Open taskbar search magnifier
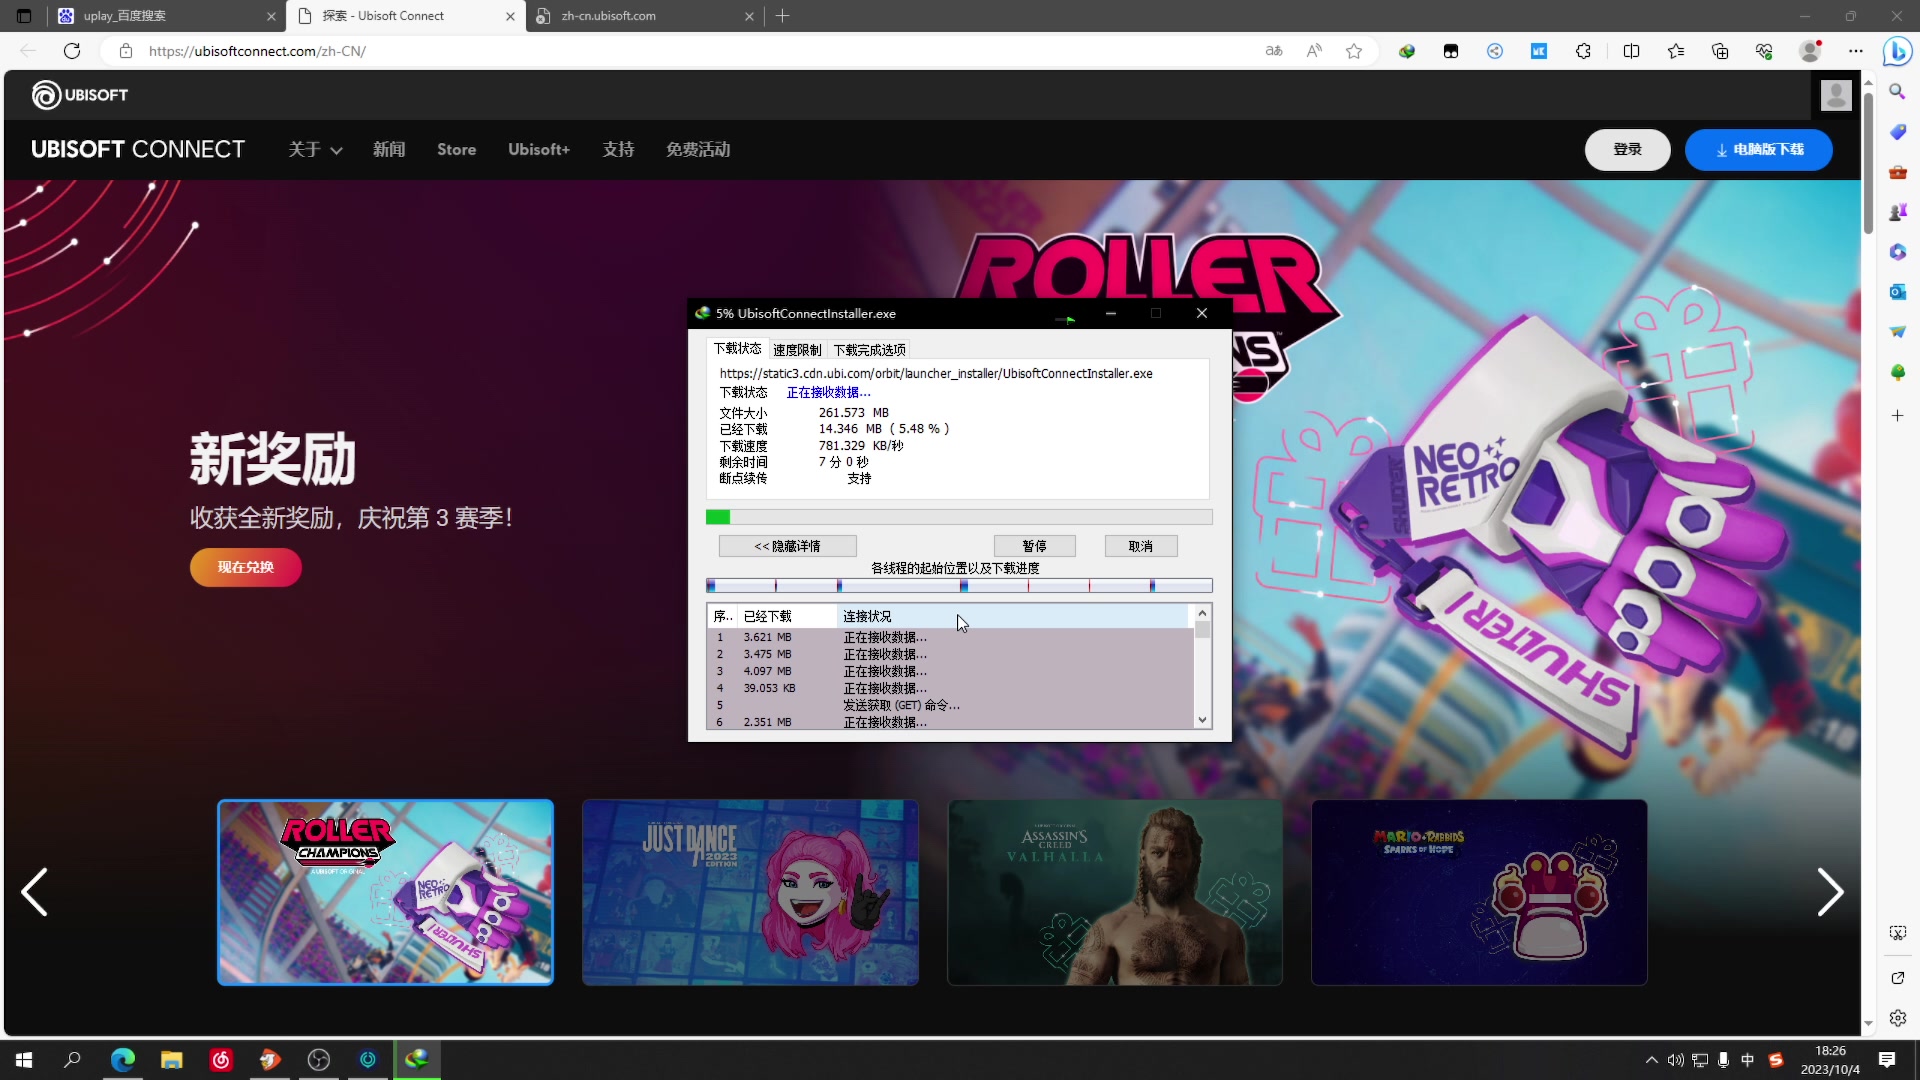The image size is (1920, 1080). tap(72, 1060)
